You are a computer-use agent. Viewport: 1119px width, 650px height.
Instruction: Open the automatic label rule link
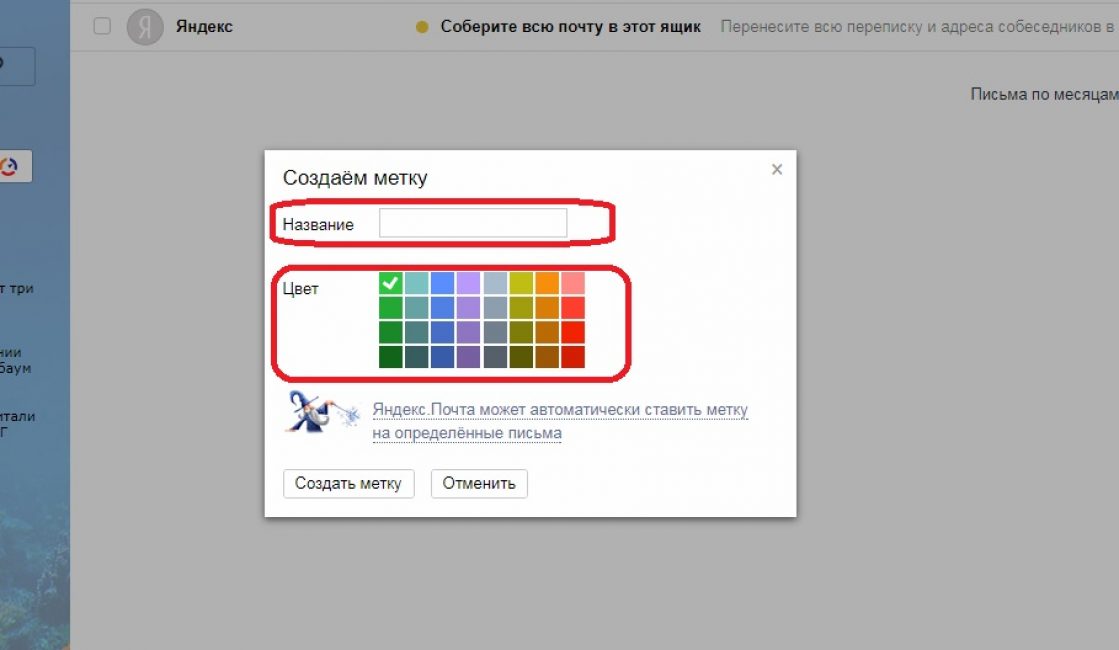tap(560, 421)
